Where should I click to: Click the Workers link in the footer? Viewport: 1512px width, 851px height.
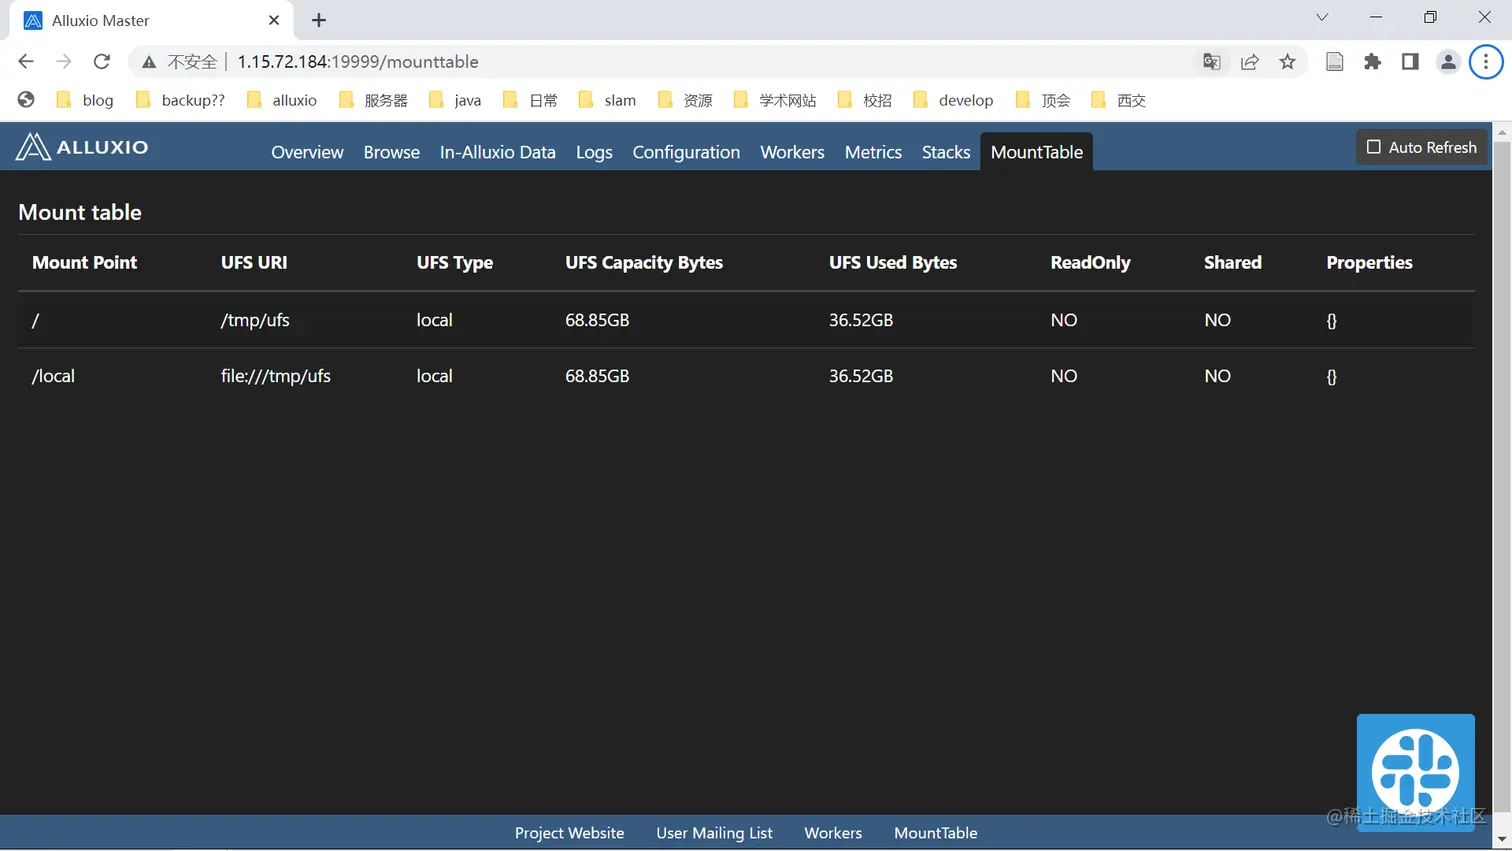click(833, 833)
